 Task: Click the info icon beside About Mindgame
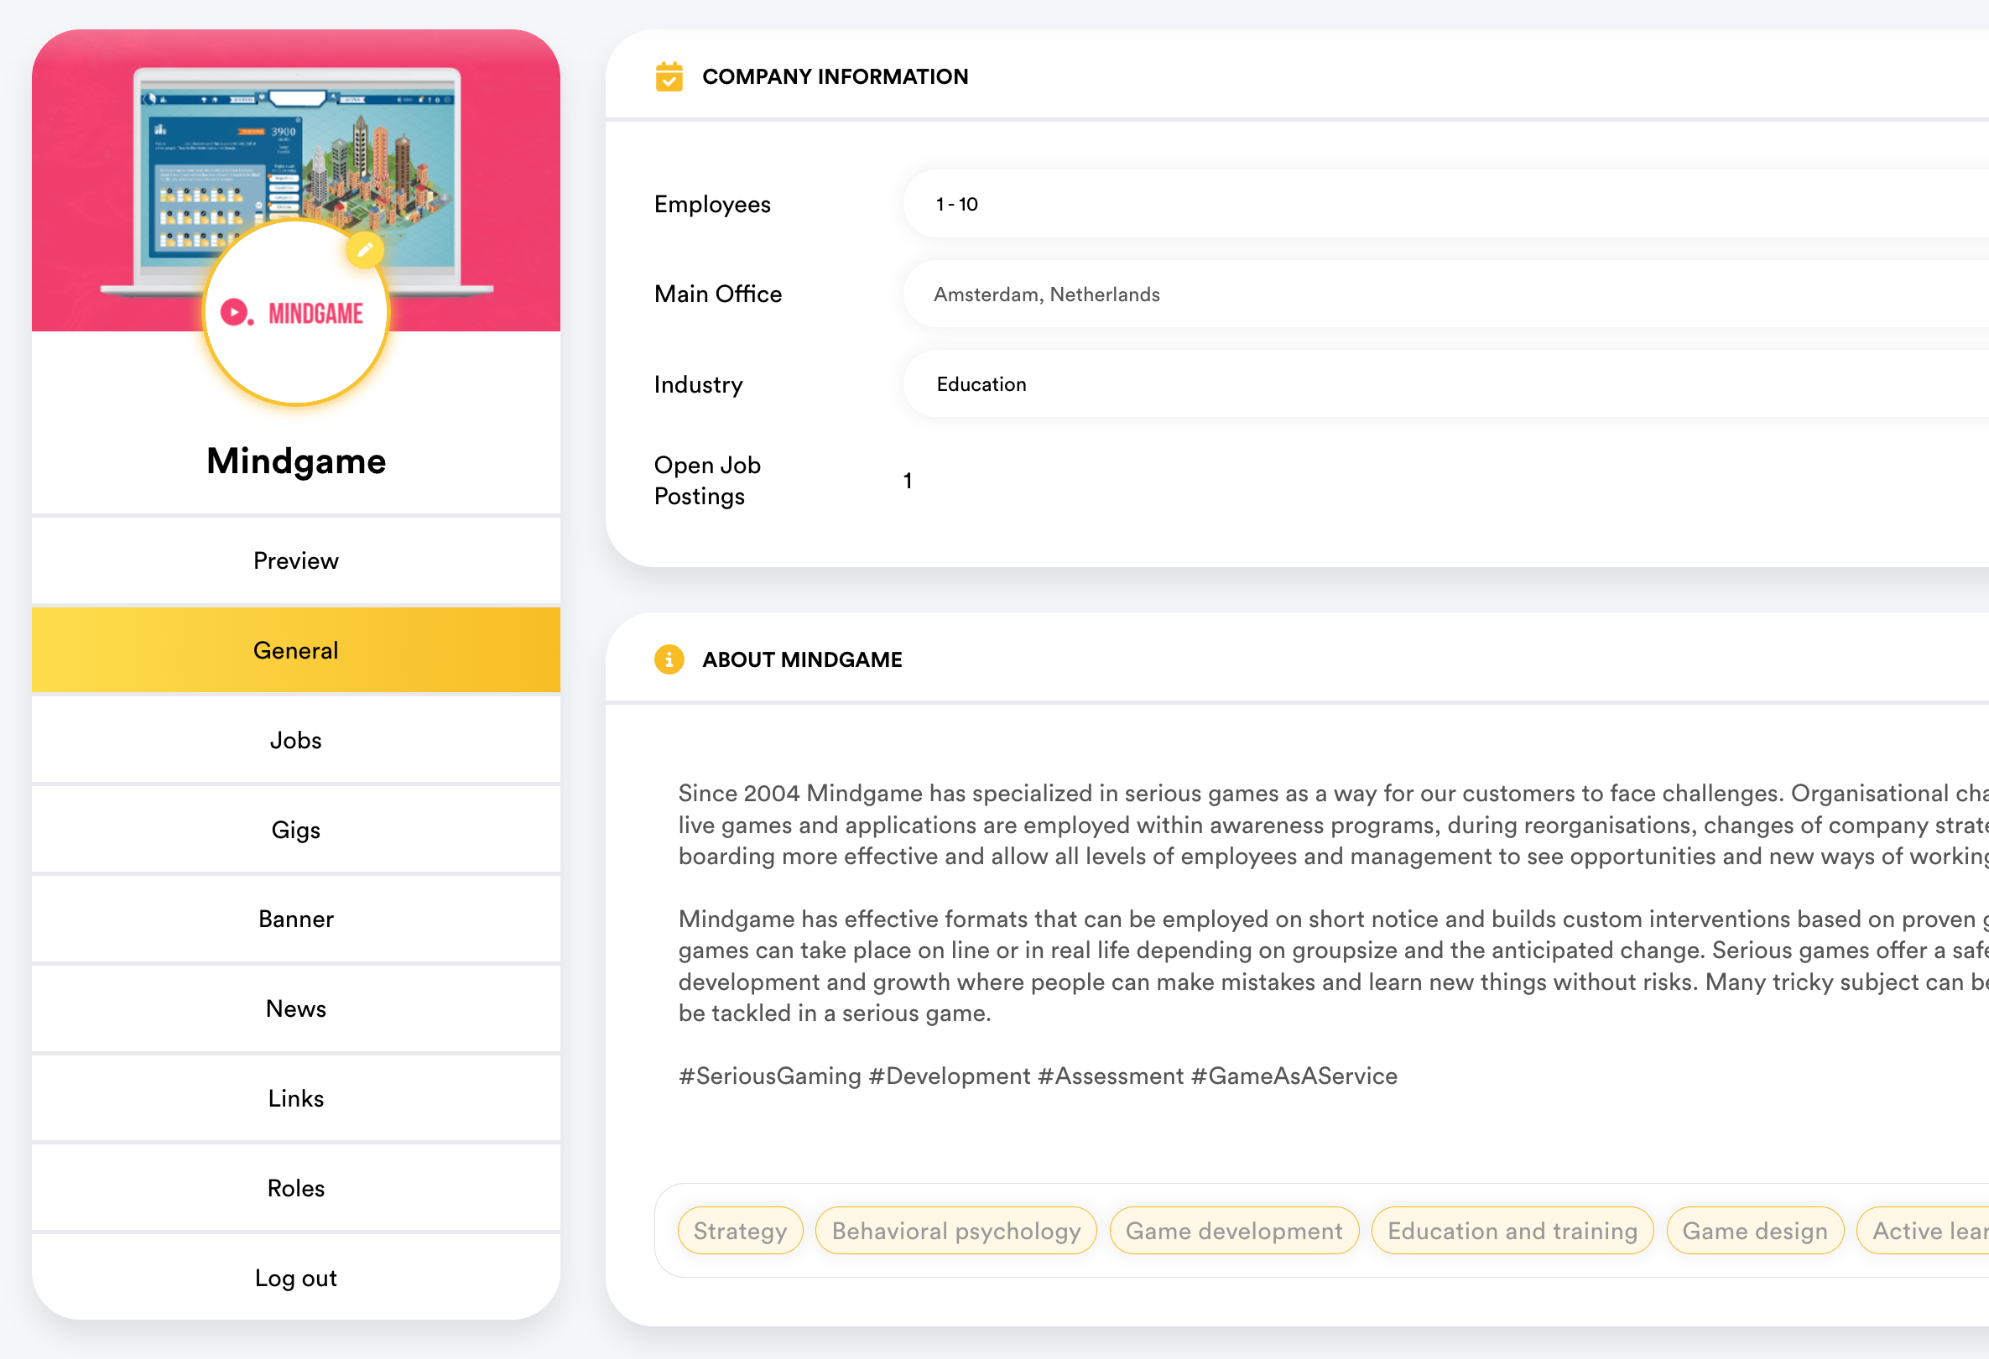[668, 659]
